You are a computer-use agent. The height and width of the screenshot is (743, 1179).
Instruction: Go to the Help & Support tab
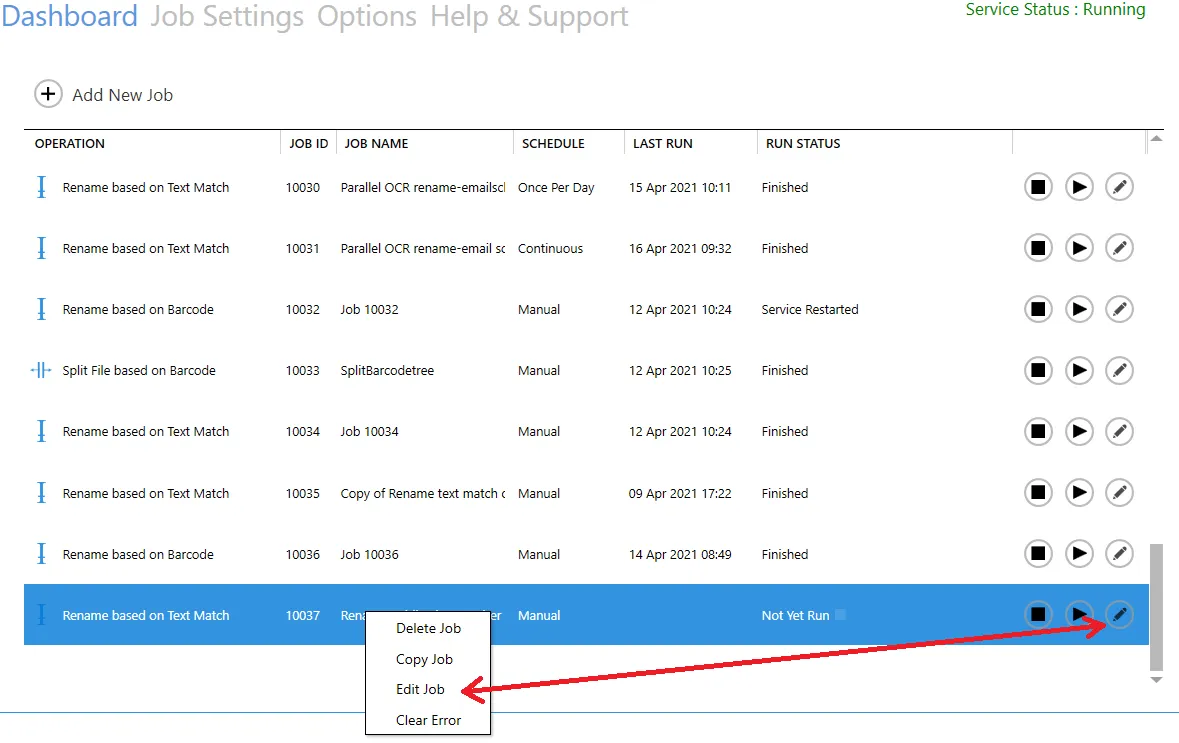tap(529, 17)
